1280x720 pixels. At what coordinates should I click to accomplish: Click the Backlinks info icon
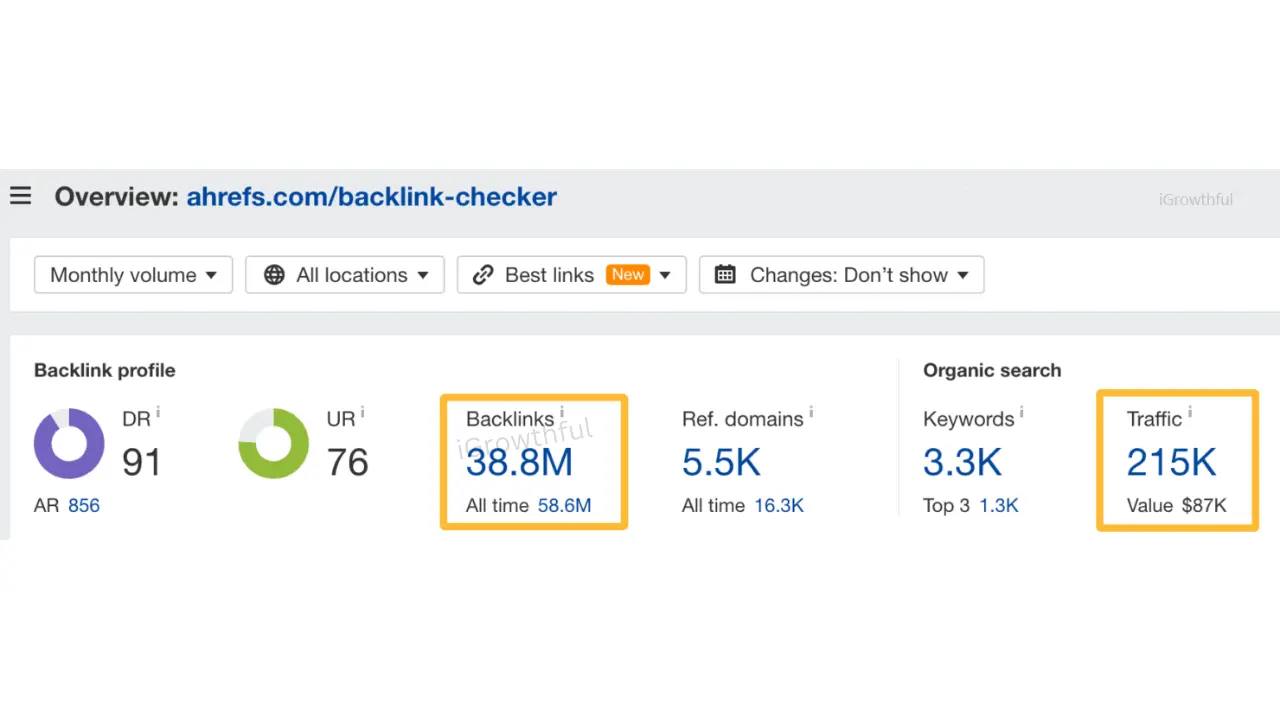(562, 412)
